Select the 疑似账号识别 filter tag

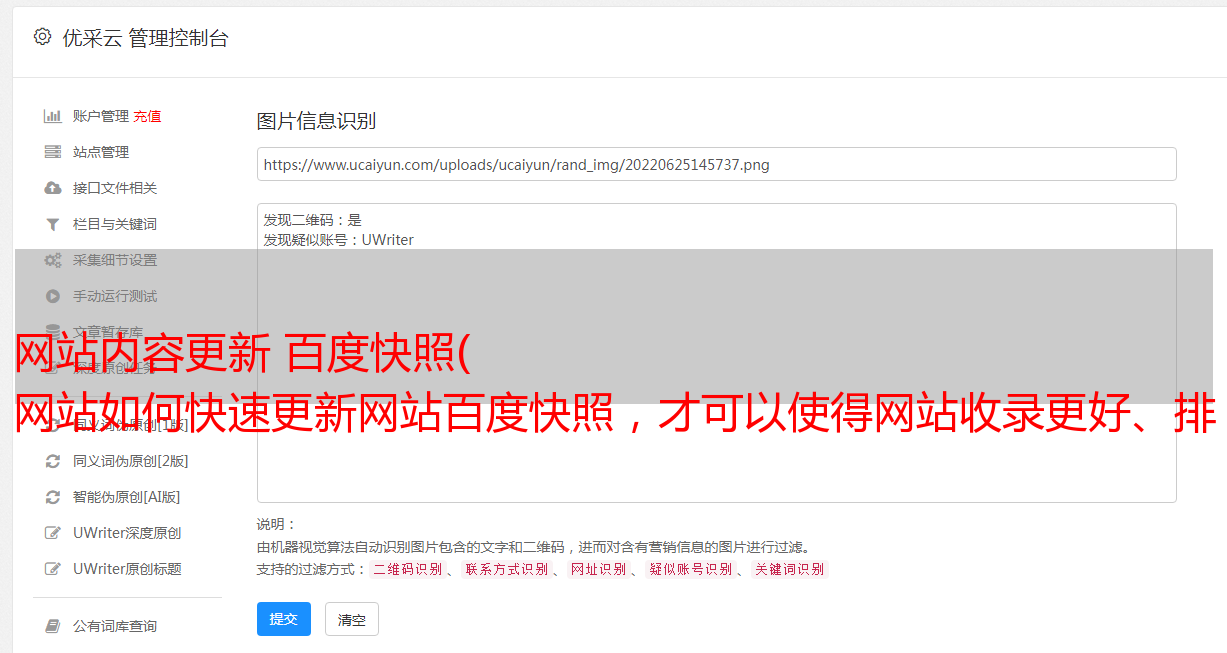click(691, 569)
